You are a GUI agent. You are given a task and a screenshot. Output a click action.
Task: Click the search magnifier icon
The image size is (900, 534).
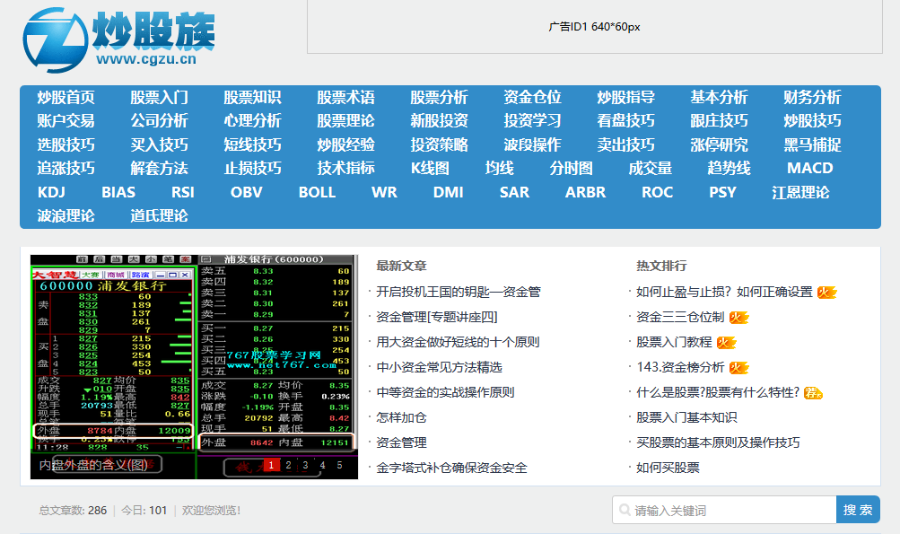(x=624, y=509)
